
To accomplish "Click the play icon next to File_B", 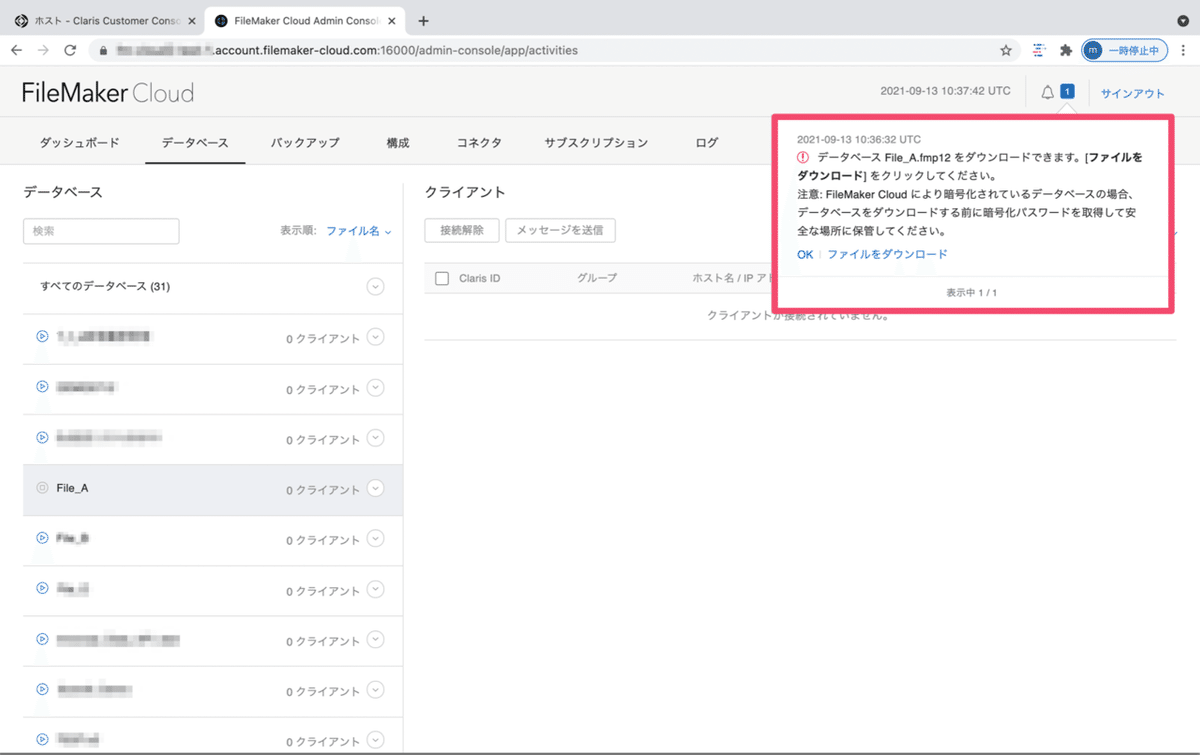I will pyautogui.click(x=41, y=538).
